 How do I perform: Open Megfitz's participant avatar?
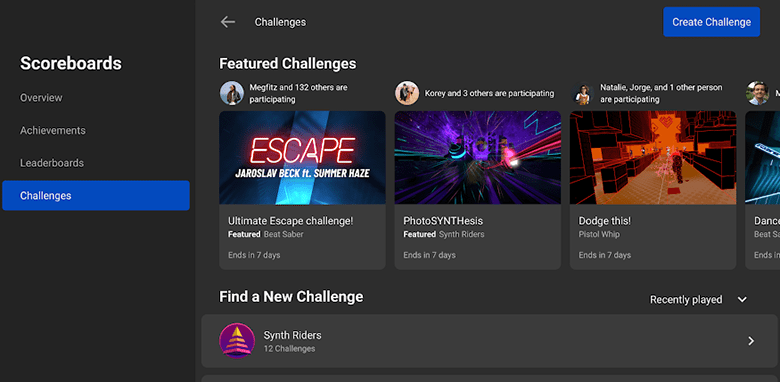coord(232,93)
